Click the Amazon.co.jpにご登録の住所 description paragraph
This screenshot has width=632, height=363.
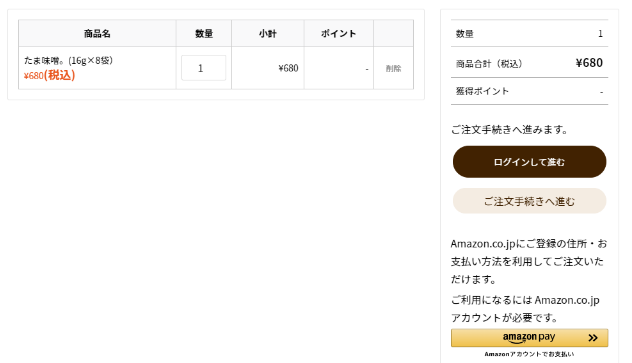point(529,261)
